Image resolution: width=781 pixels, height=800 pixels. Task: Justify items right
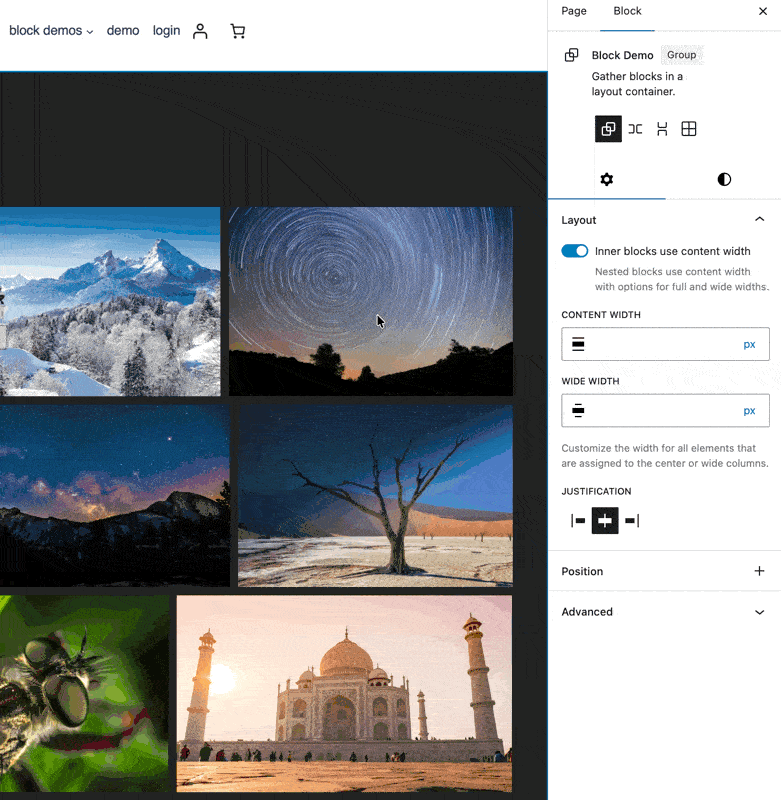coord(631,521)
